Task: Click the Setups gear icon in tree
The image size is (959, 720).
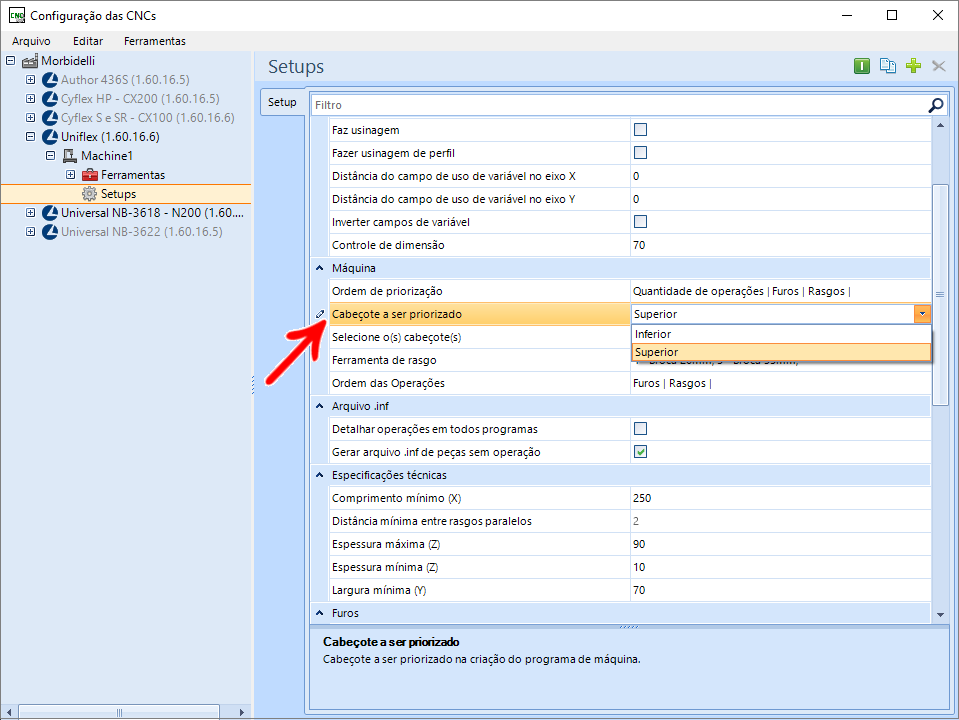Action: pos(89,194)
